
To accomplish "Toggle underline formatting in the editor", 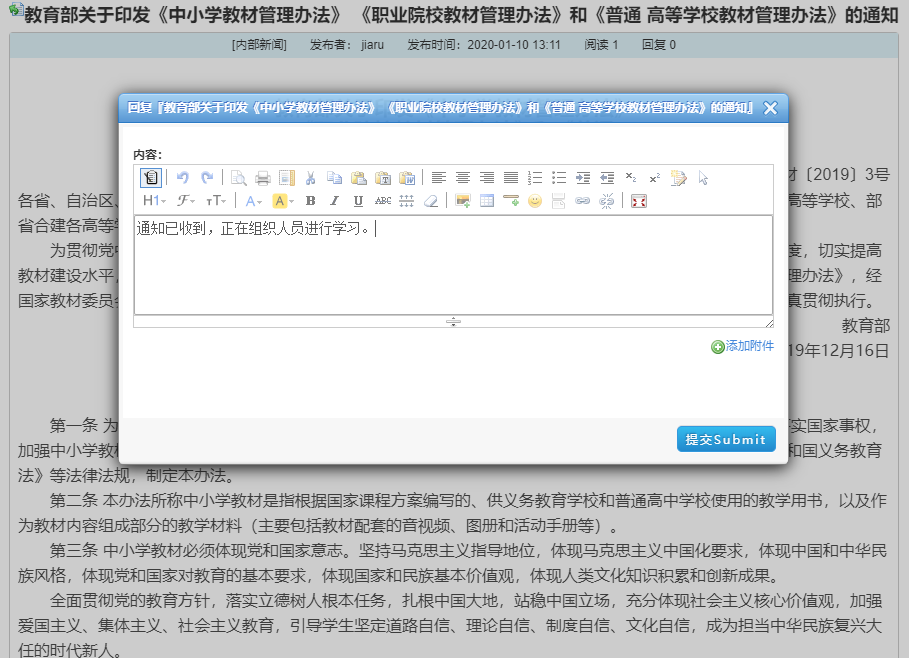I will click(360, 201).
